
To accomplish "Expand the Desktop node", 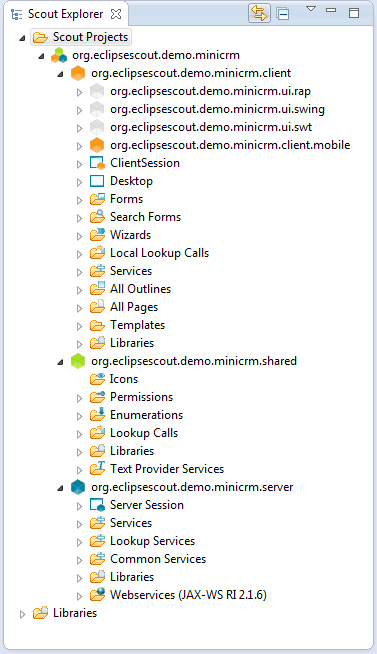I will click(79, 182).
